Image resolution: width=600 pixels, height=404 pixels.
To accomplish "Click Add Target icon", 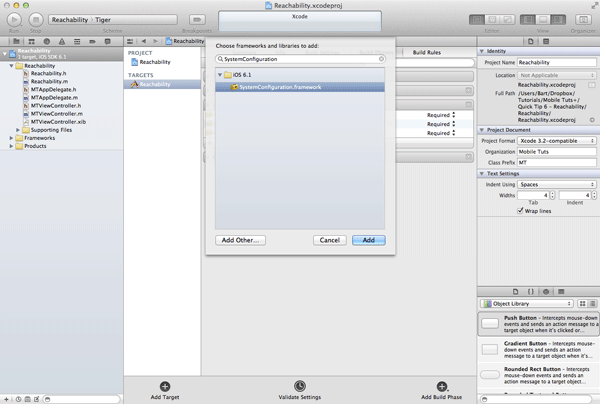I will 165,386.
